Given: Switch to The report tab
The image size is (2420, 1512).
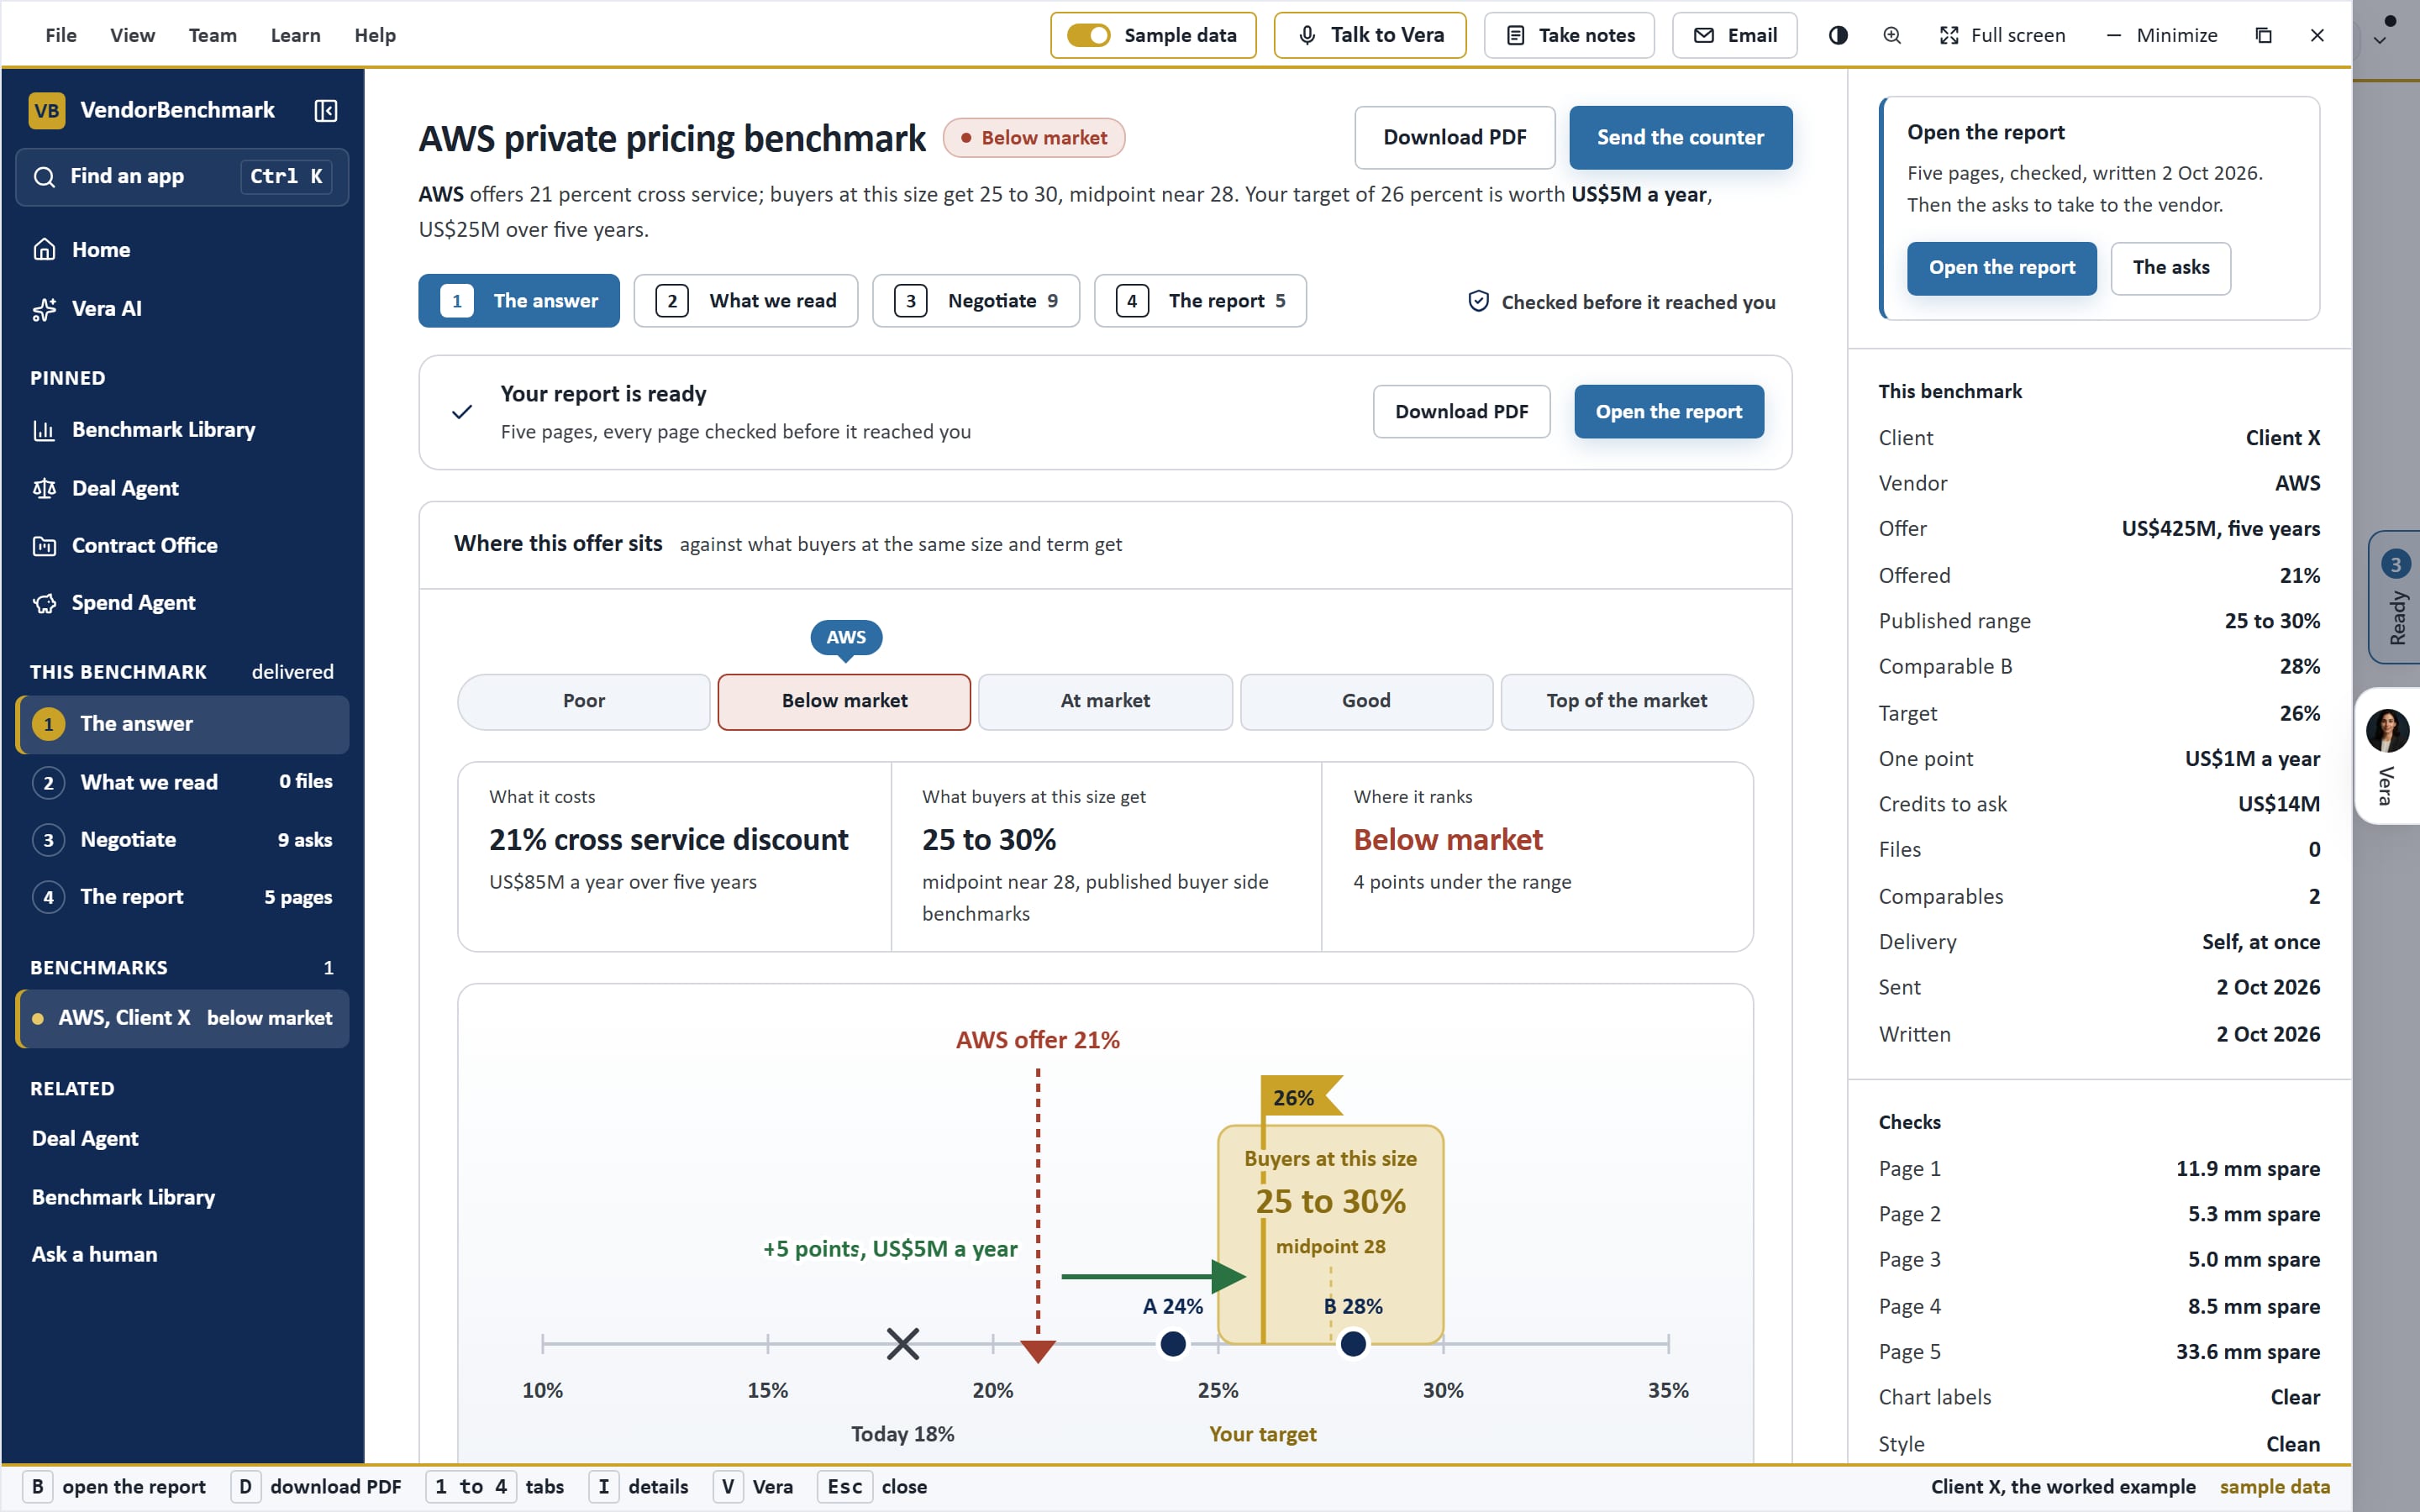Looking at the screenshot, I should coord(1200,301).
